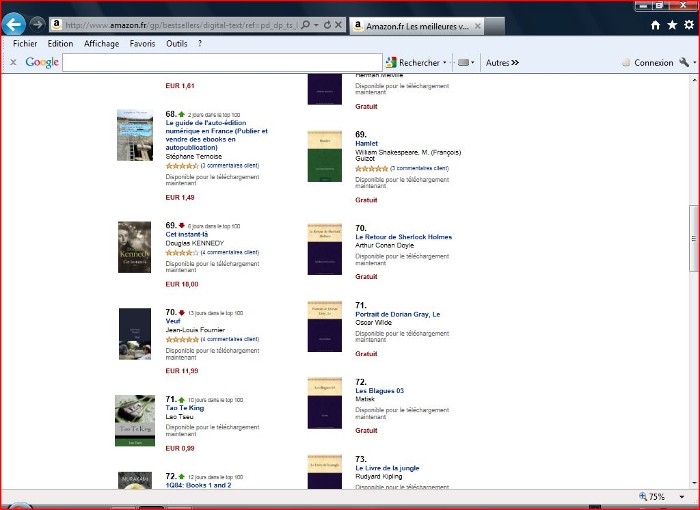Image resolution: width=700 pixels, height=510 pixels.
Task: Click the Hamlet star rating
Action: click(x=371, y=168)
